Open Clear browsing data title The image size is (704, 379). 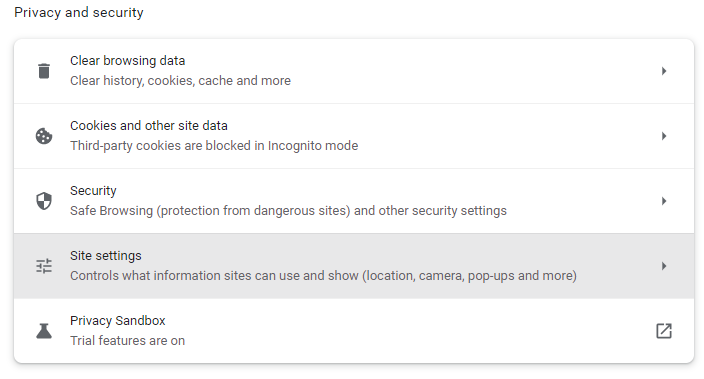(128, 61)
